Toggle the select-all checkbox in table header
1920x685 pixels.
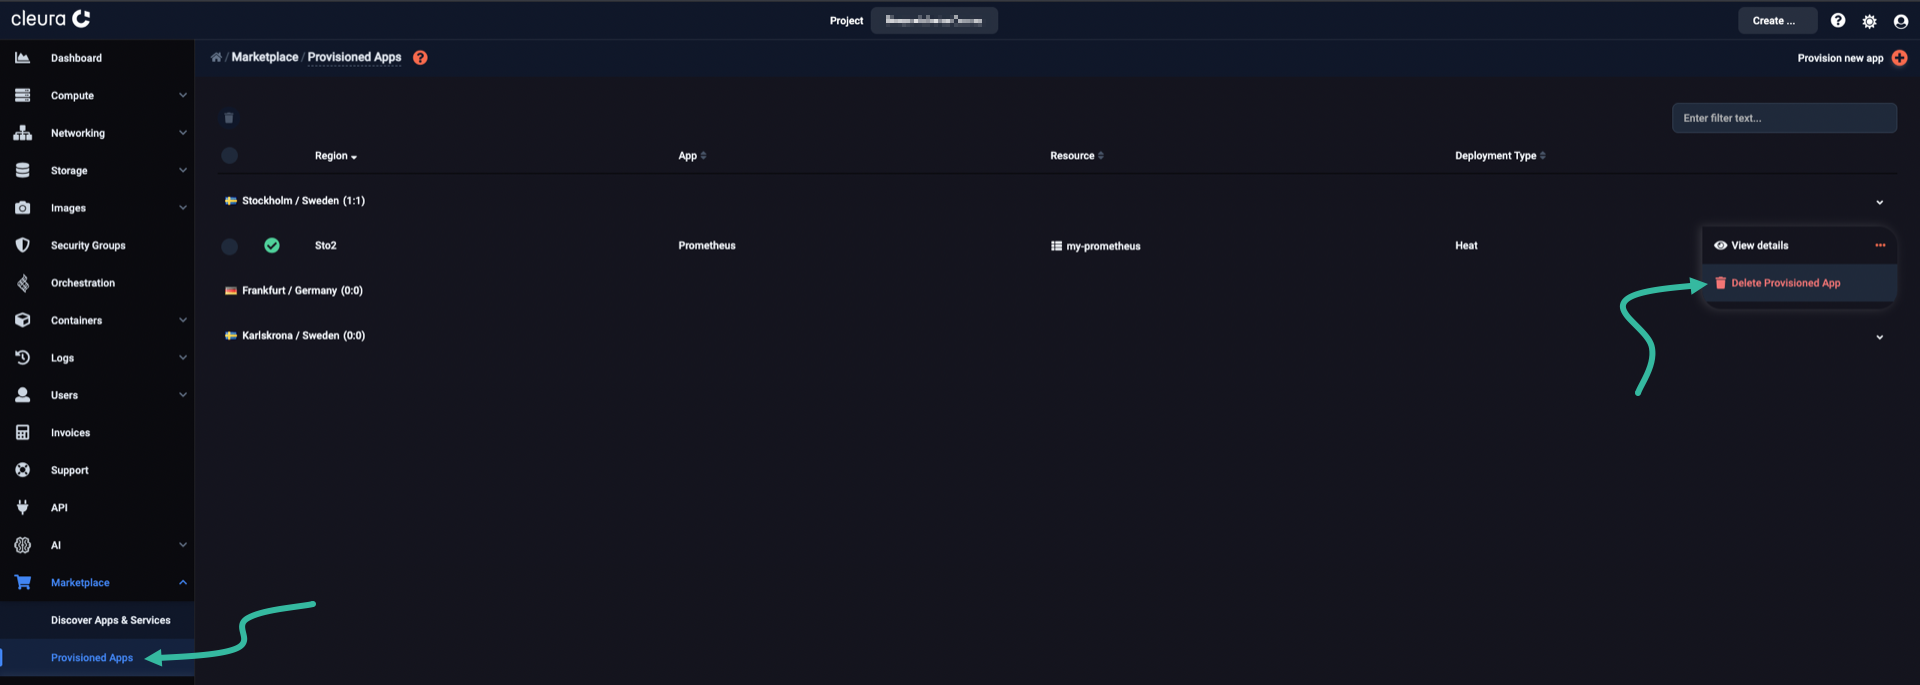coord(230,156)
